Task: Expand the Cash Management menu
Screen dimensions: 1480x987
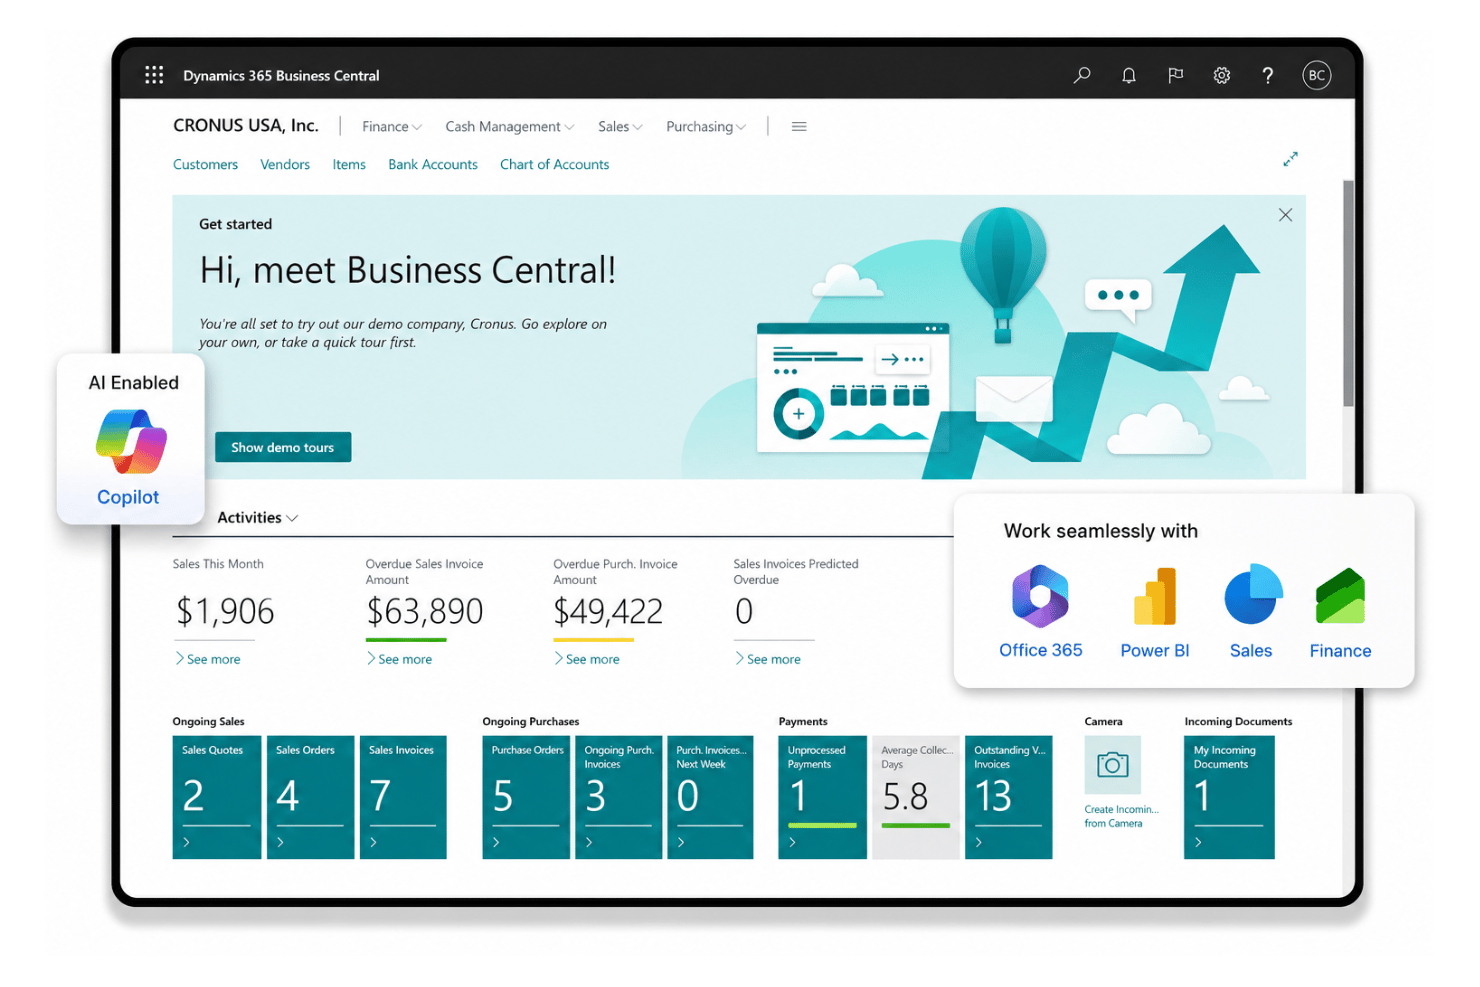Action: [x=510, y=127]
